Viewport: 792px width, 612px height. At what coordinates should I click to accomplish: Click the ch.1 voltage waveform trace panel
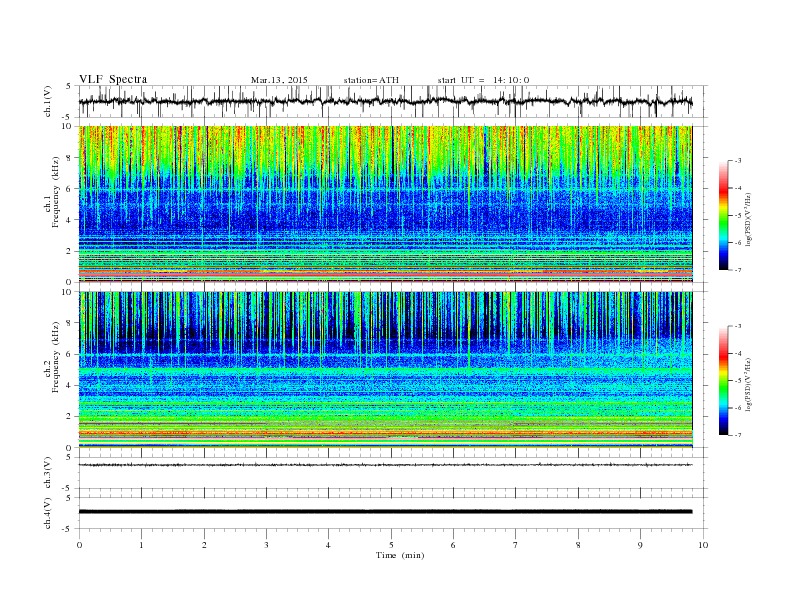392,101
